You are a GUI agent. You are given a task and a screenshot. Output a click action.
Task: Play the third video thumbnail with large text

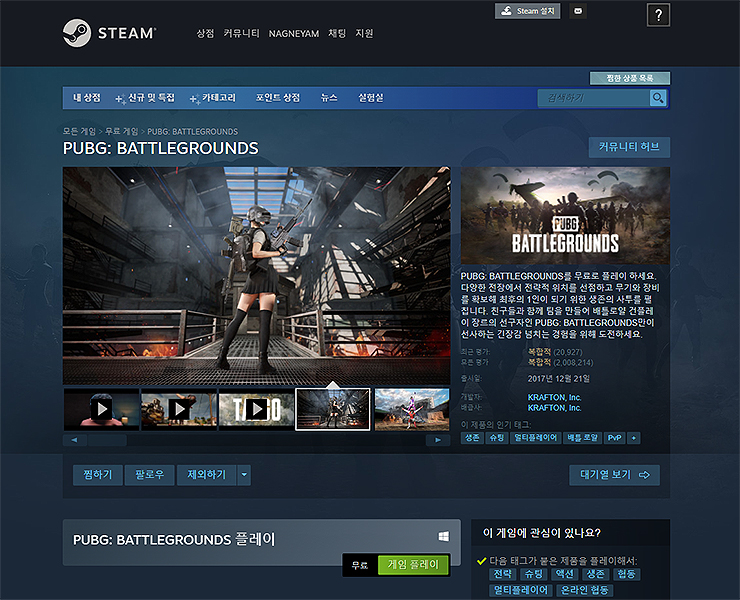coord(257,409)
